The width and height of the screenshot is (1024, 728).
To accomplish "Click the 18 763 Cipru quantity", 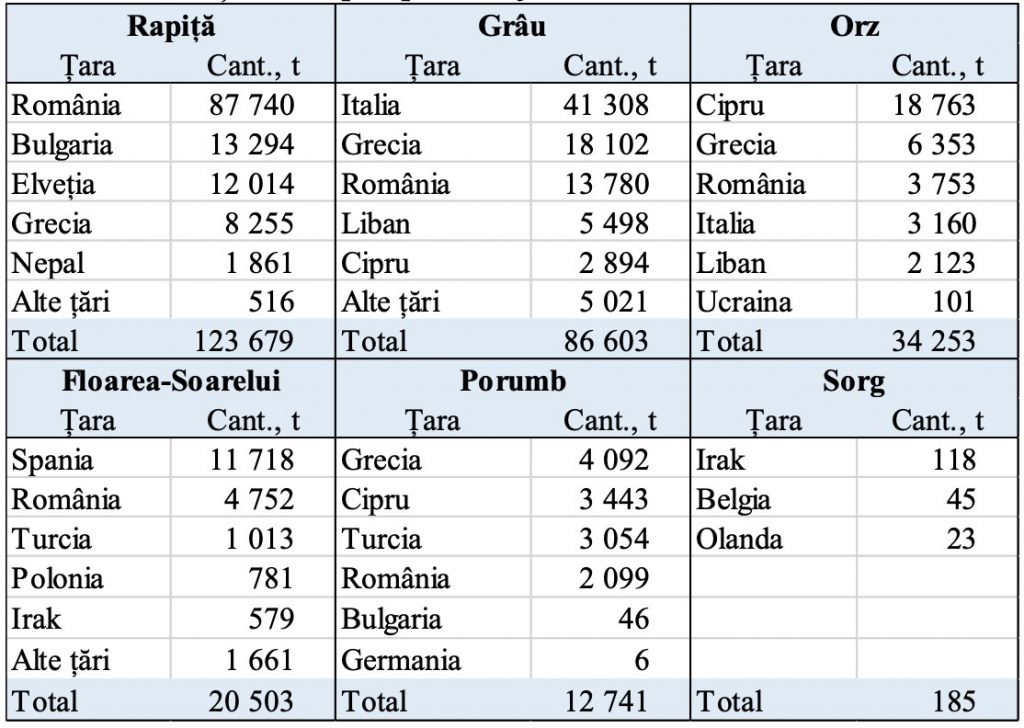I will pos(934,105).
